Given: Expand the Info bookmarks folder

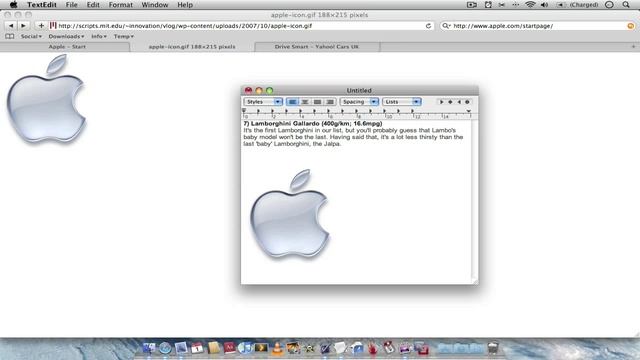Looking at the screenshot, I should (x=99, y=36).
